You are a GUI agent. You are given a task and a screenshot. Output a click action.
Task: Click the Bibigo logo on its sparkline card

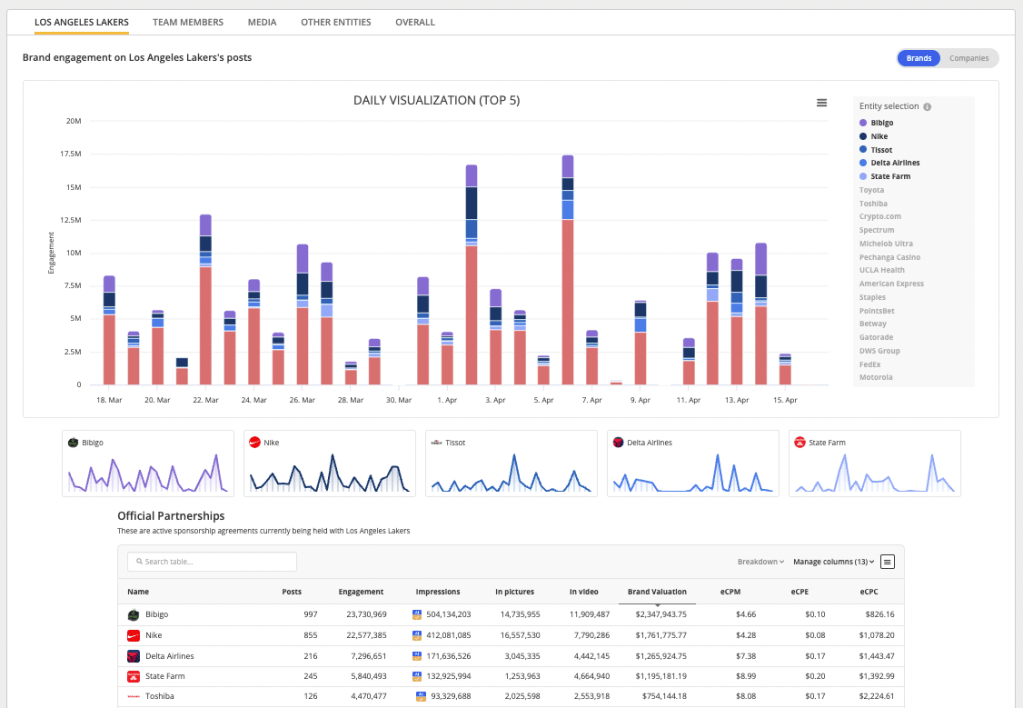coord(71,441)
